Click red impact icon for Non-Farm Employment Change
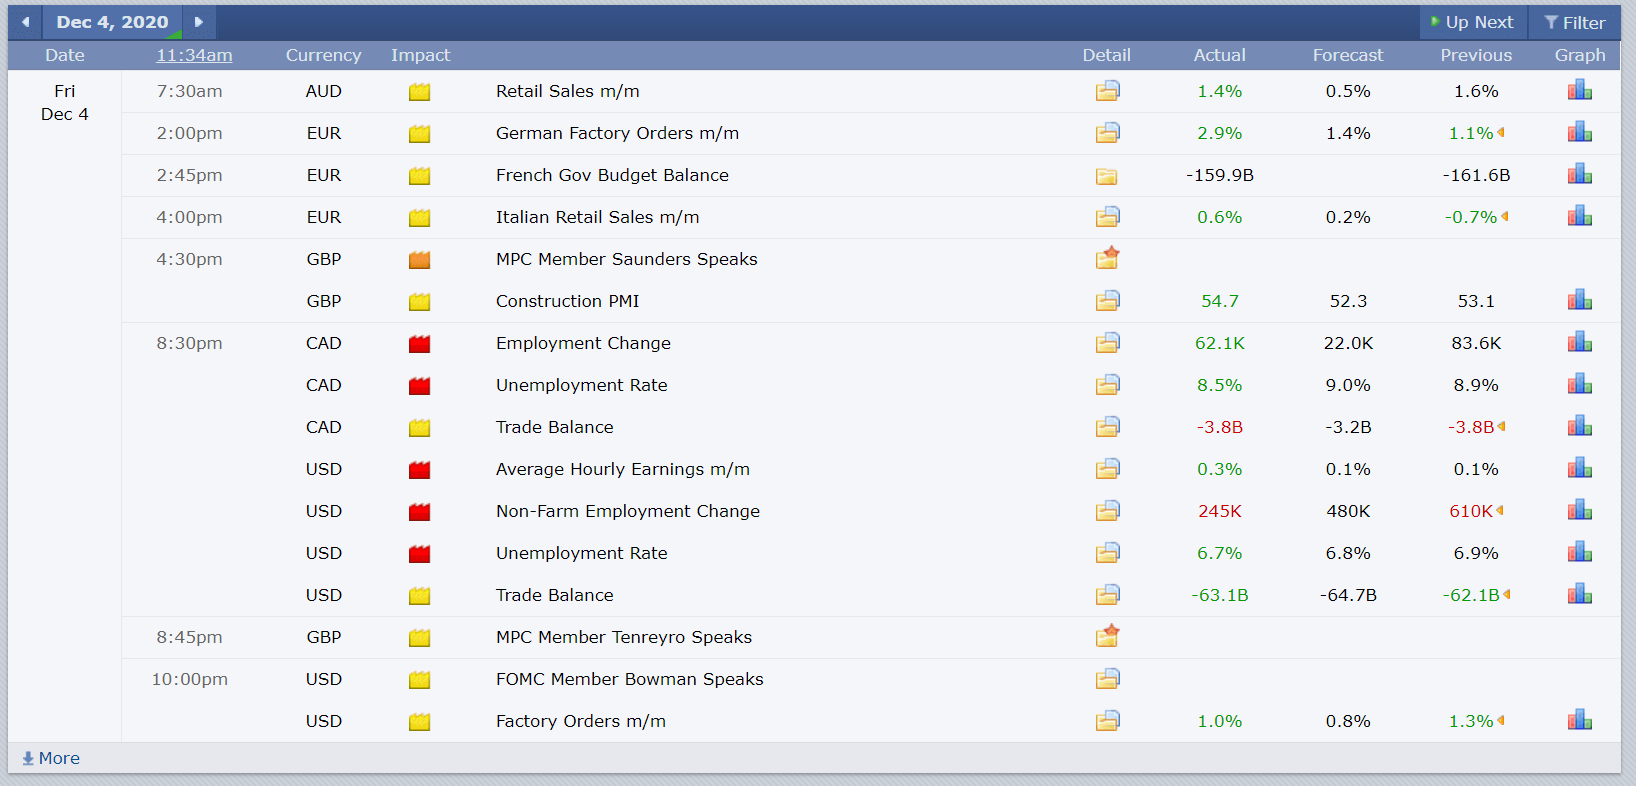 (420, 512)
